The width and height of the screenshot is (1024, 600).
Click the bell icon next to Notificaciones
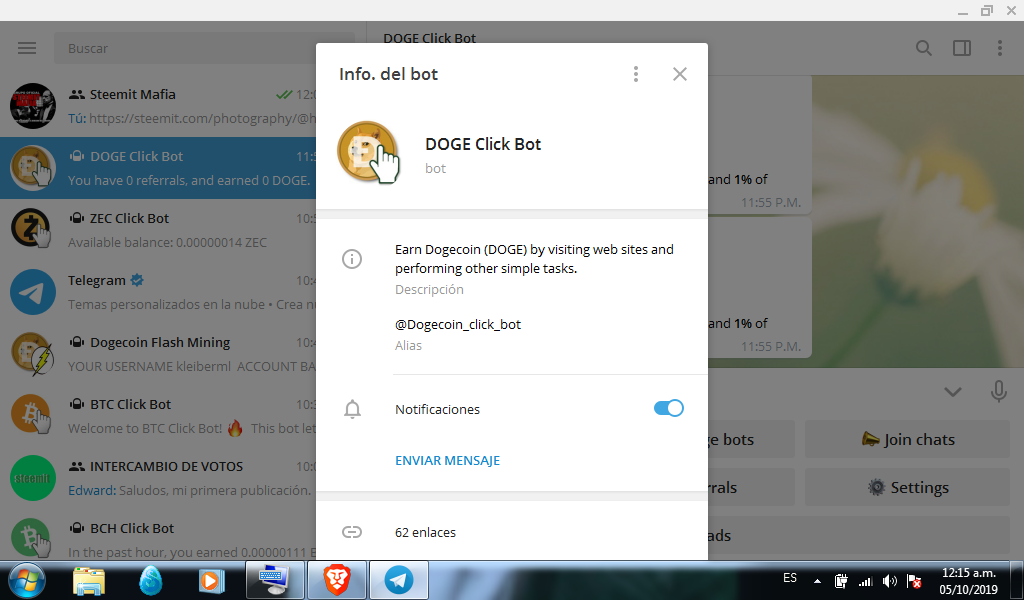point(352,409)
